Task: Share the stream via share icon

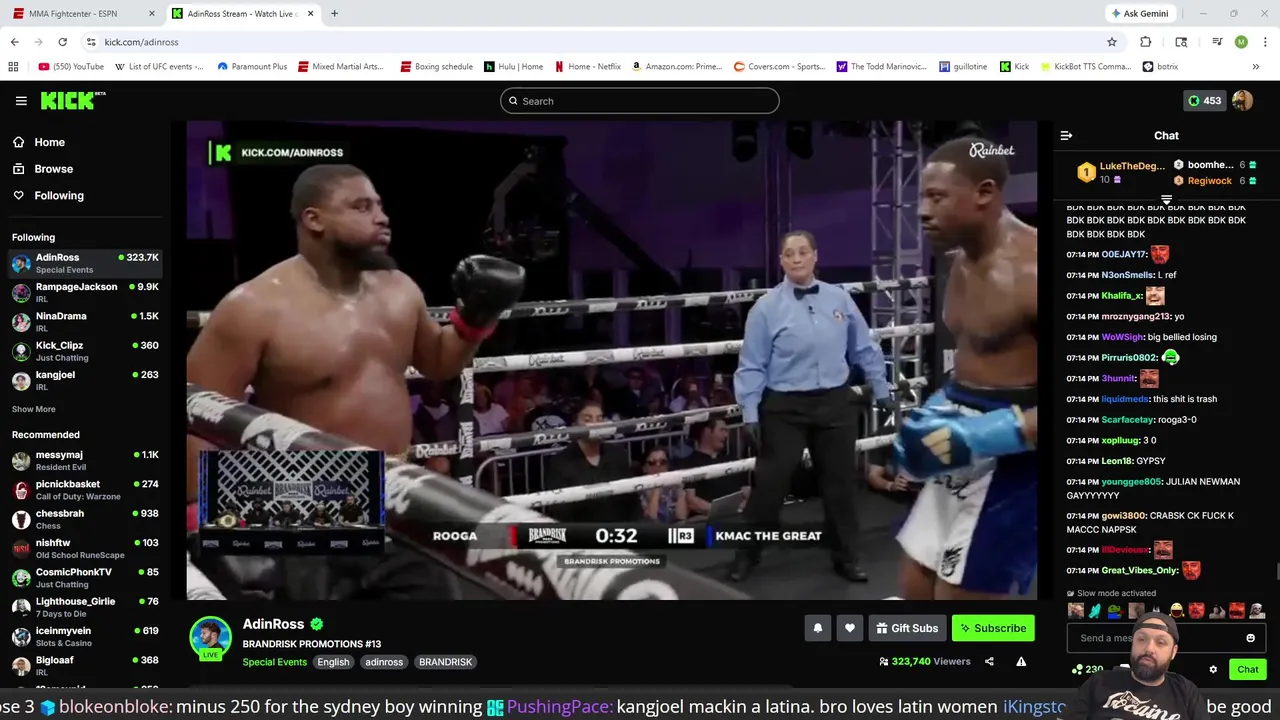Action: pos(989,661)
